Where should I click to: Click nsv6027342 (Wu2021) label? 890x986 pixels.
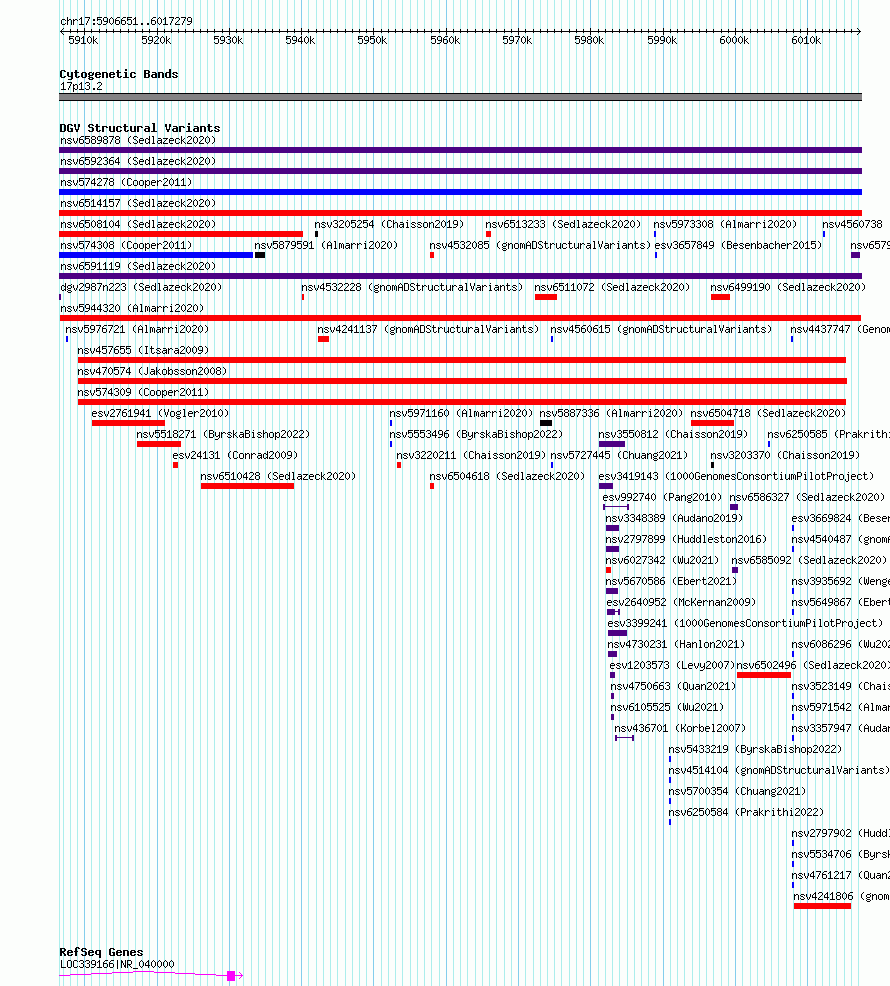(x=662, y=560)
